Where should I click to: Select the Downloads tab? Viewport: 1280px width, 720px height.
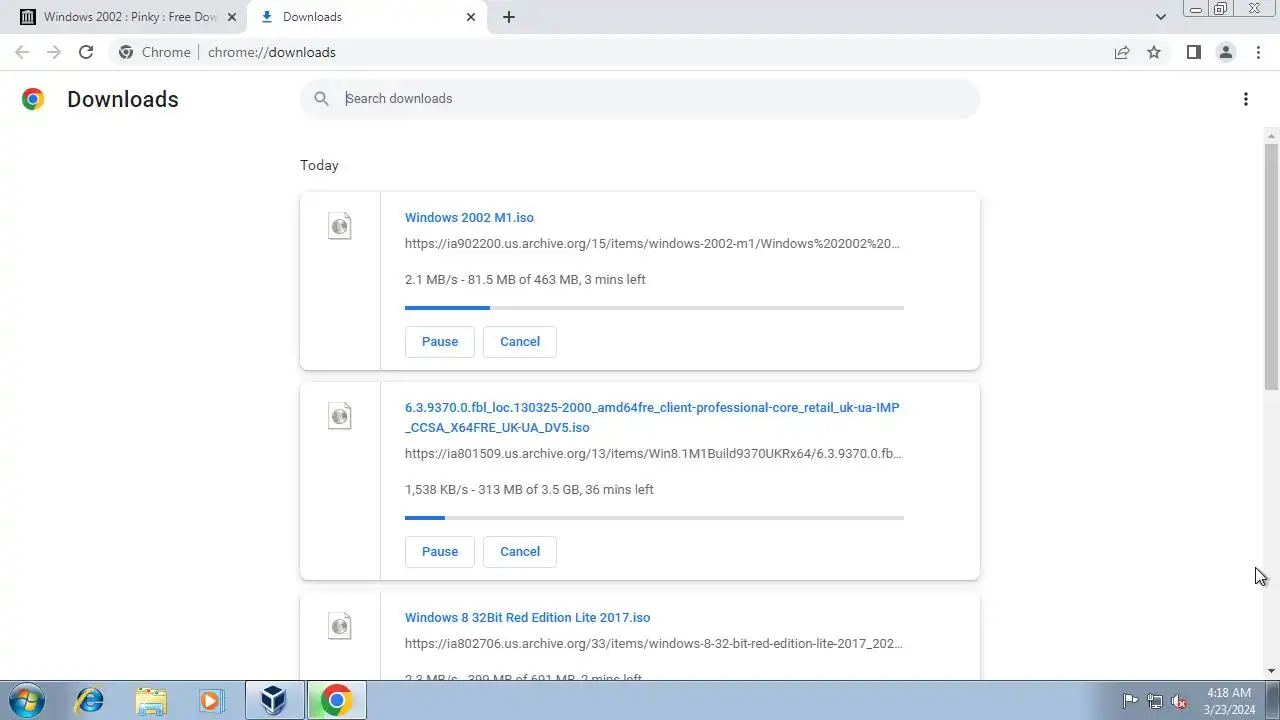367,17
